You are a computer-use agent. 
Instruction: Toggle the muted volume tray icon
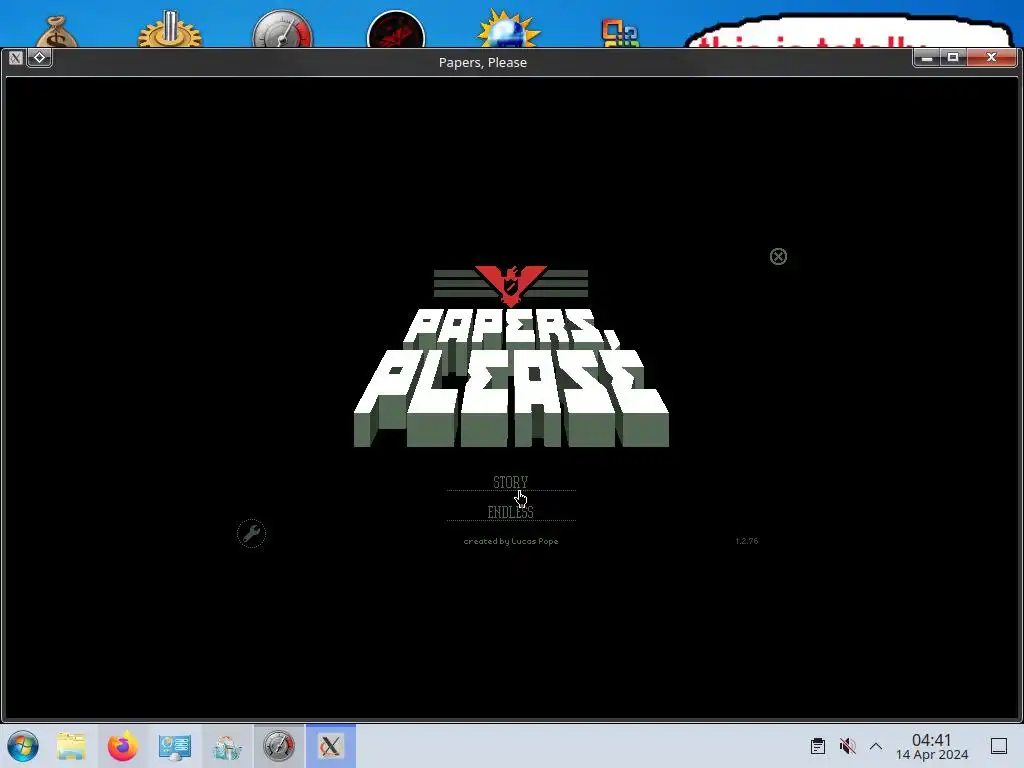coord(847,746)
